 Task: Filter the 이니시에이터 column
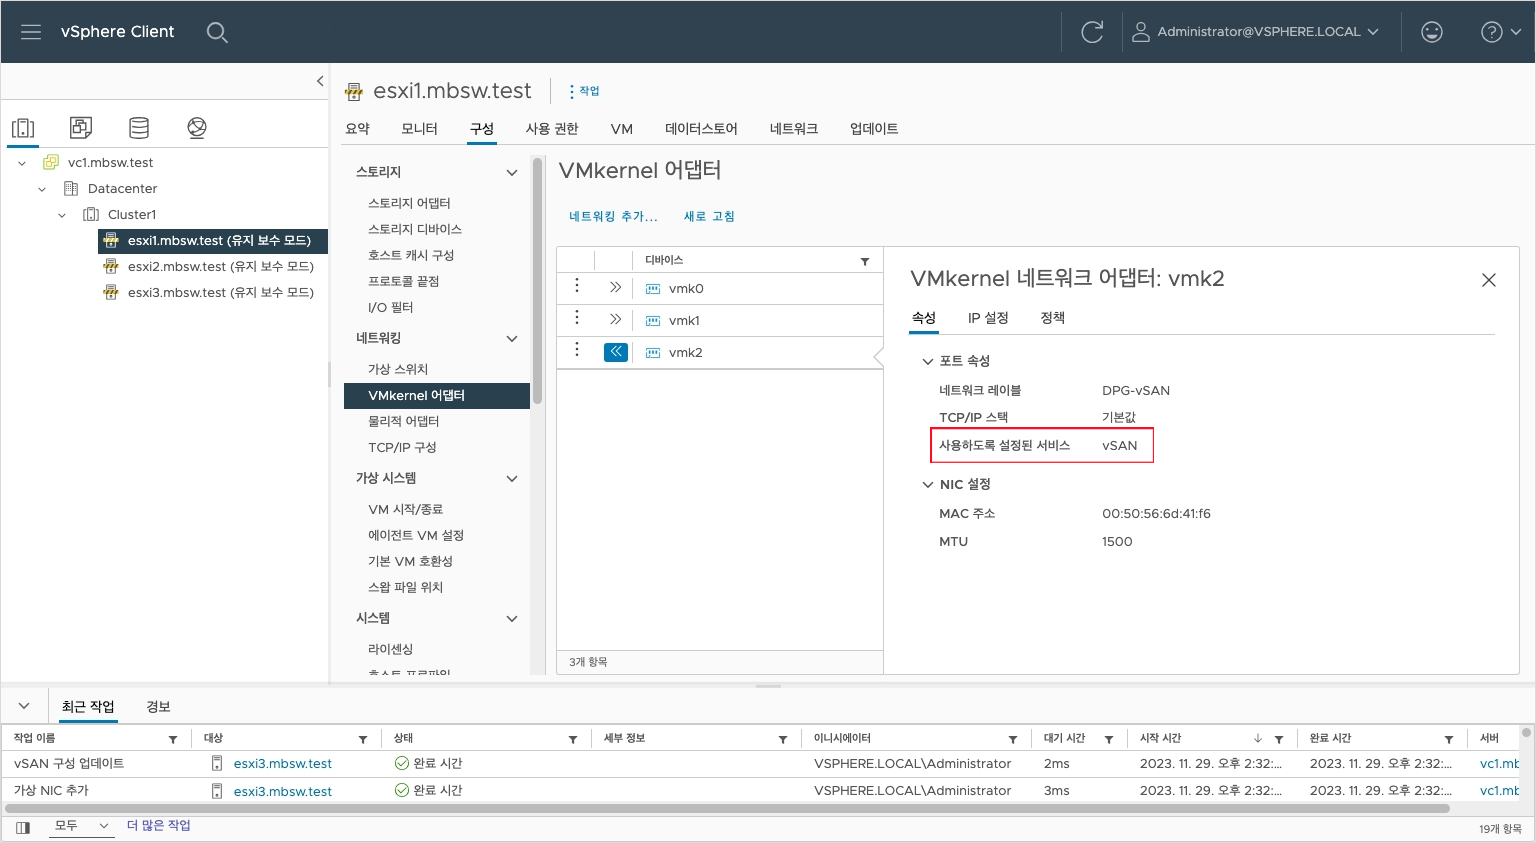coord(1013,739)
